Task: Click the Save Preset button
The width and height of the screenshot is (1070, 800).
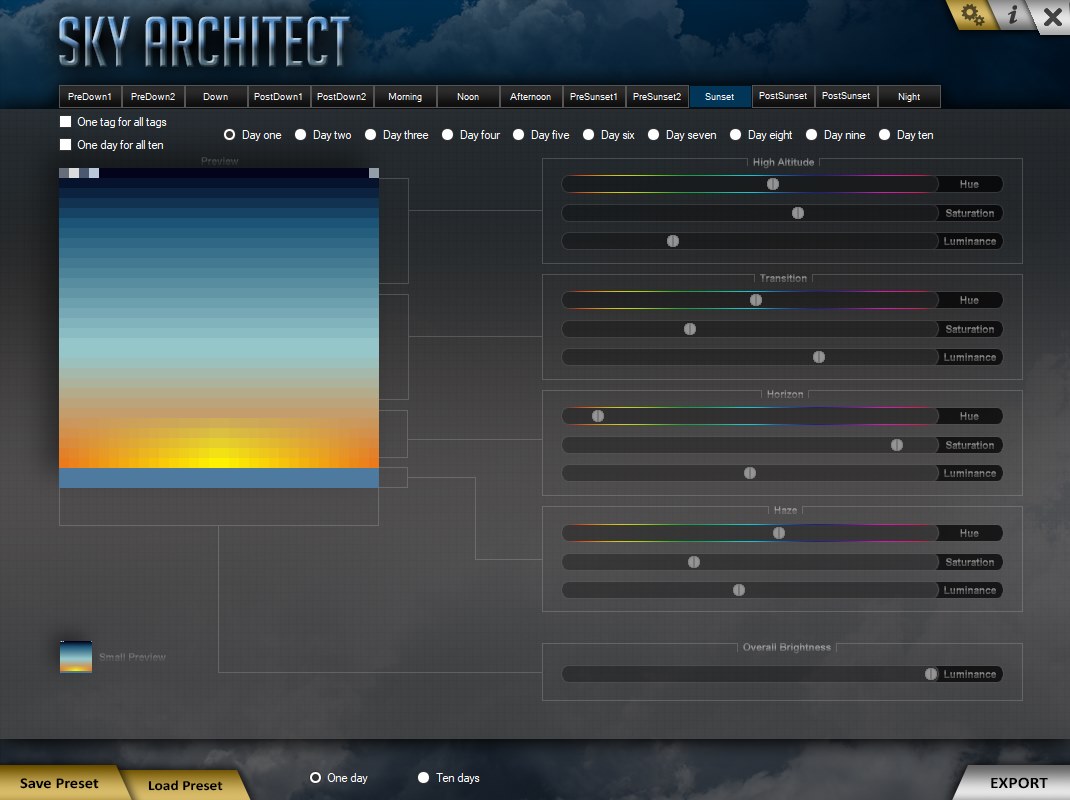Action: [x=59, y=783]
